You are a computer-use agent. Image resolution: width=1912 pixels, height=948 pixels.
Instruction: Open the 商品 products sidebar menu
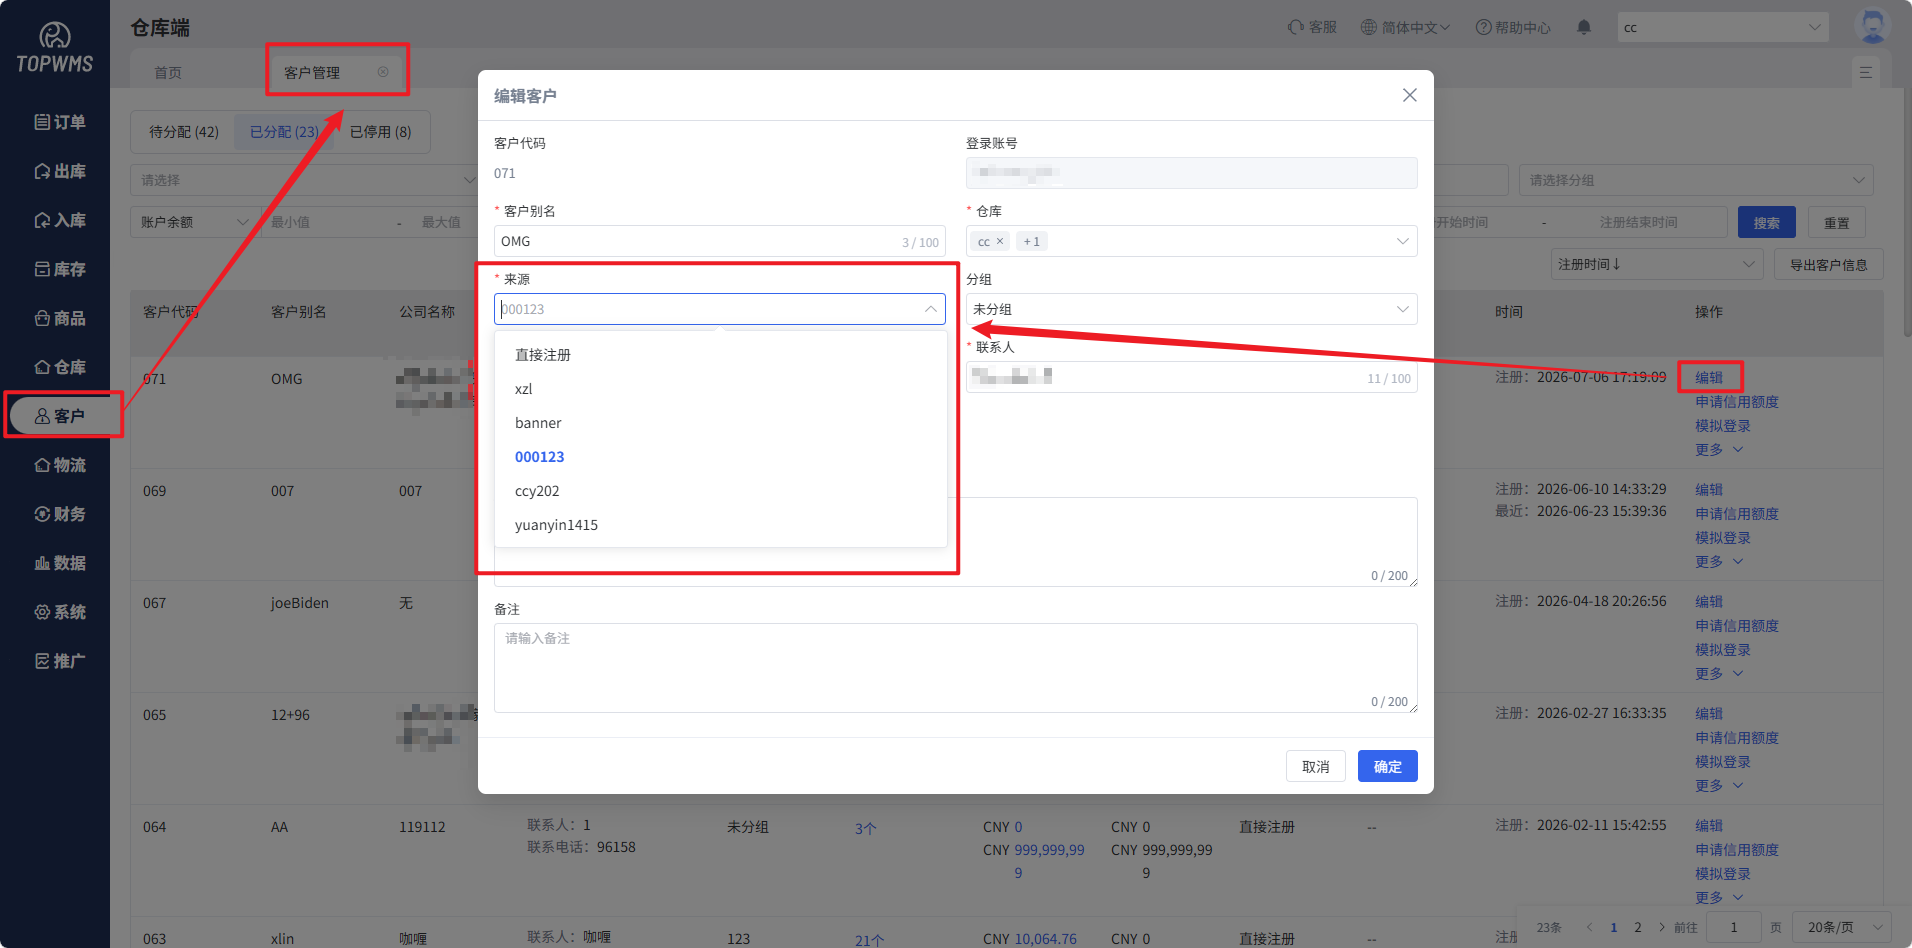pyautogui.click(x=60, y=318)
